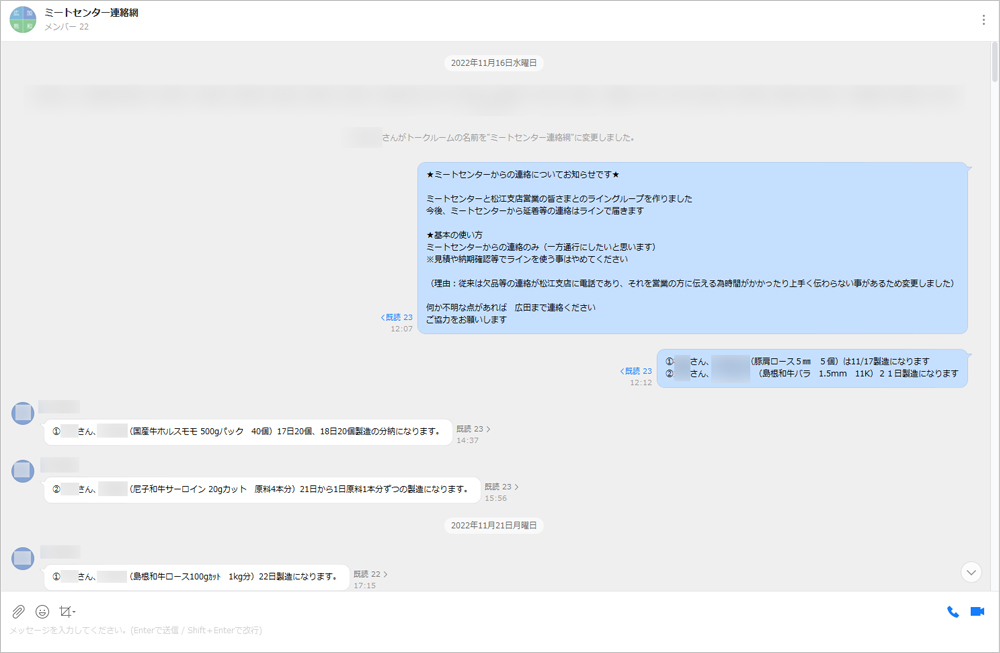Viewport: 1000px width, 653px height.
Task: Click the 2022年11月16日水曜日 date label
Action: pos(494,63)
